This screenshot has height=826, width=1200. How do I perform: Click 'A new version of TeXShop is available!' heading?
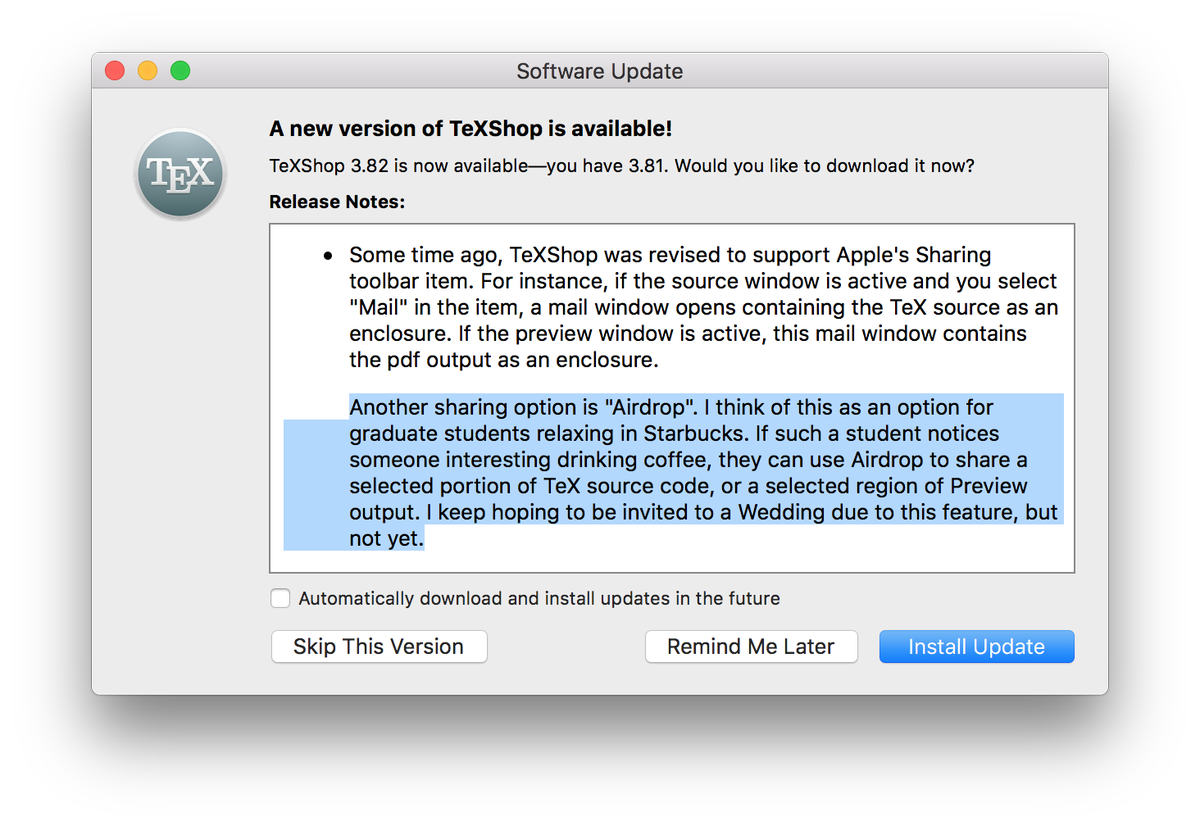click(471, 128)
